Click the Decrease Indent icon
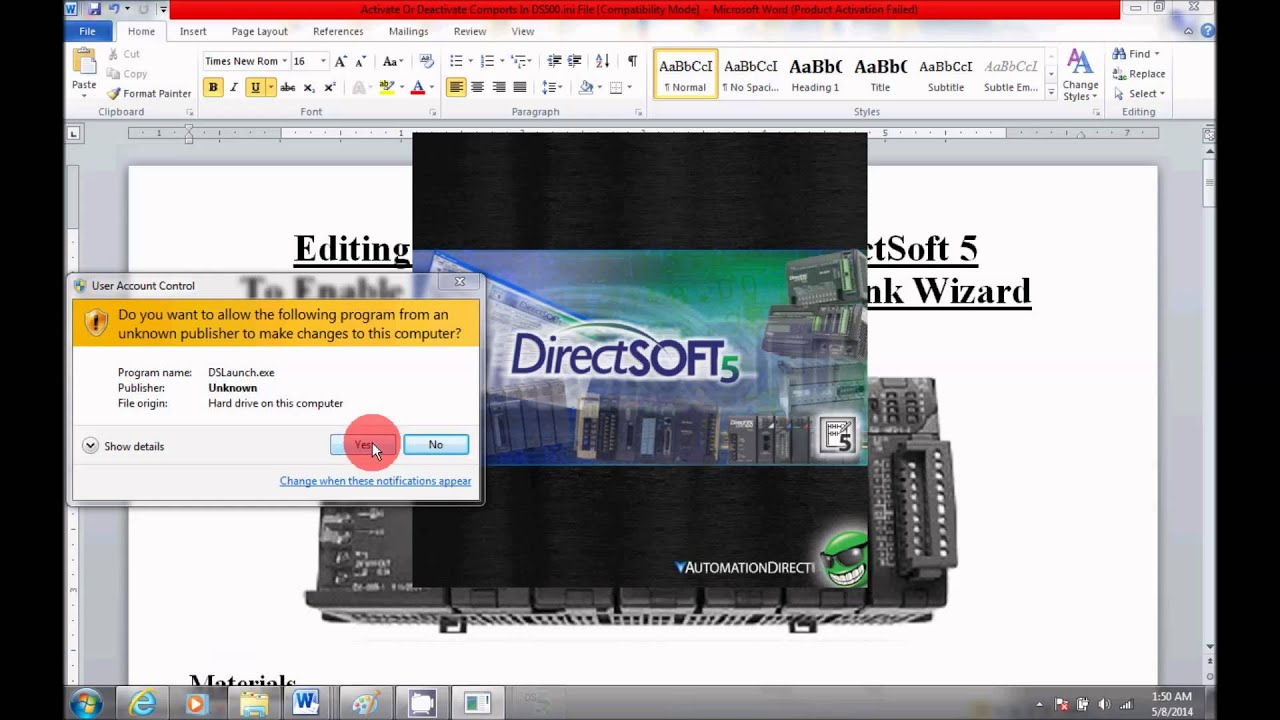Image resolution: width=1280 pixels, height=720 pixels. [555, 61]
